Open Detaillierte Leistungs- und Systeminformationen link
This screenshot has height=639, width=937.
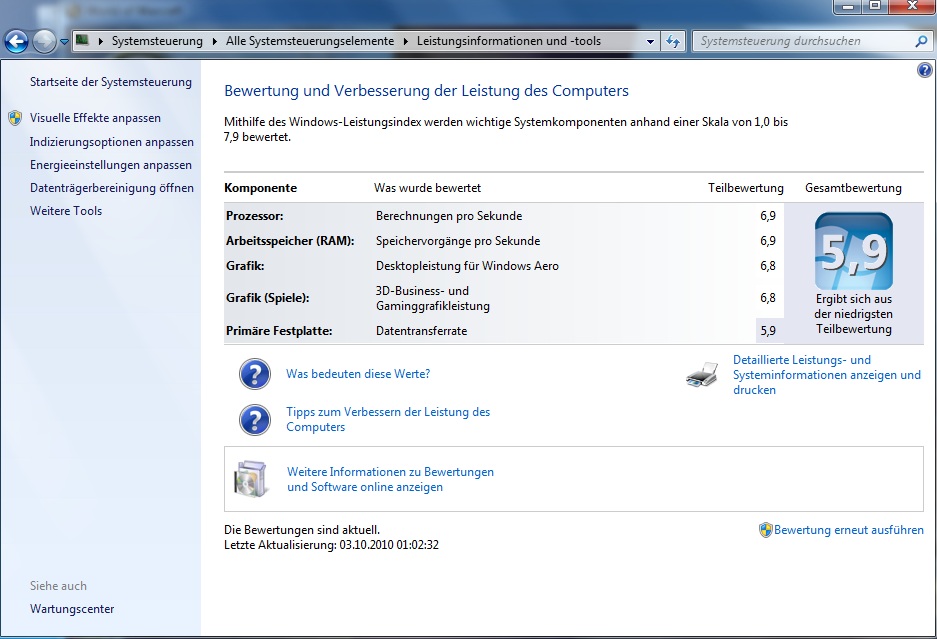[827, 375]
